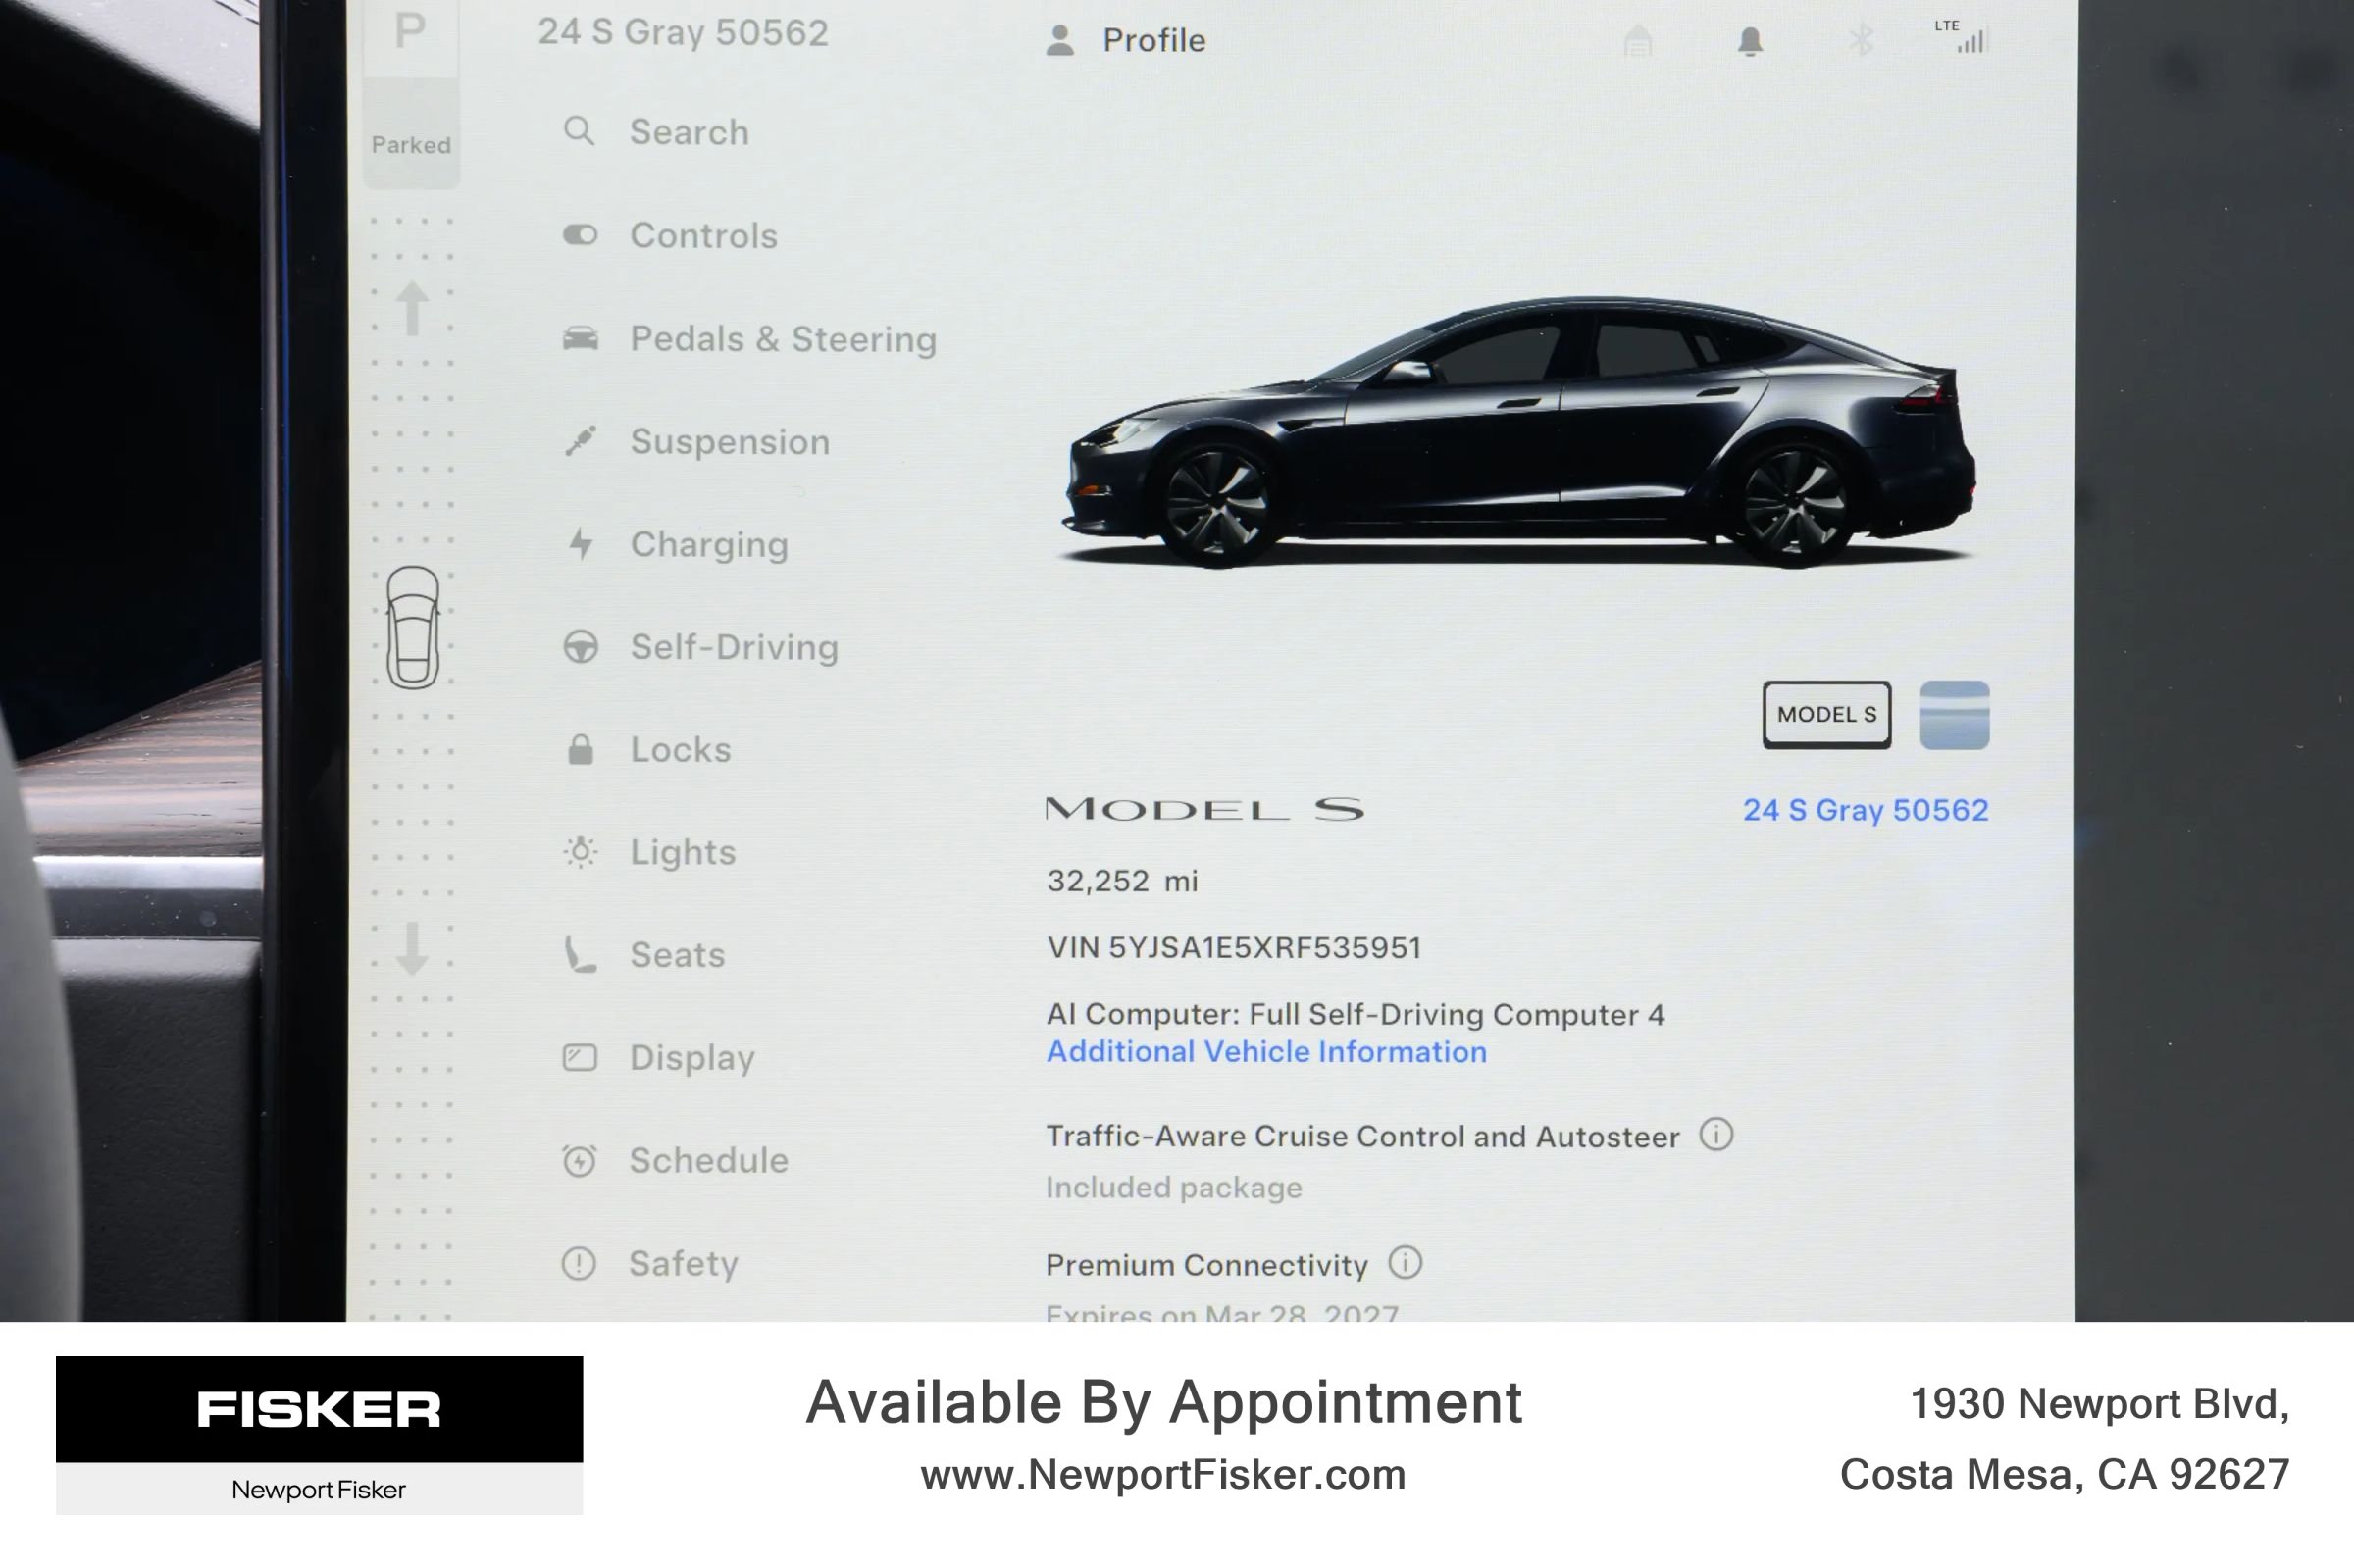The image size is (2354, 1568).
Task: Click the Charging lightning bolt icon
Action: pyautogui.click(x=581, y=544)
